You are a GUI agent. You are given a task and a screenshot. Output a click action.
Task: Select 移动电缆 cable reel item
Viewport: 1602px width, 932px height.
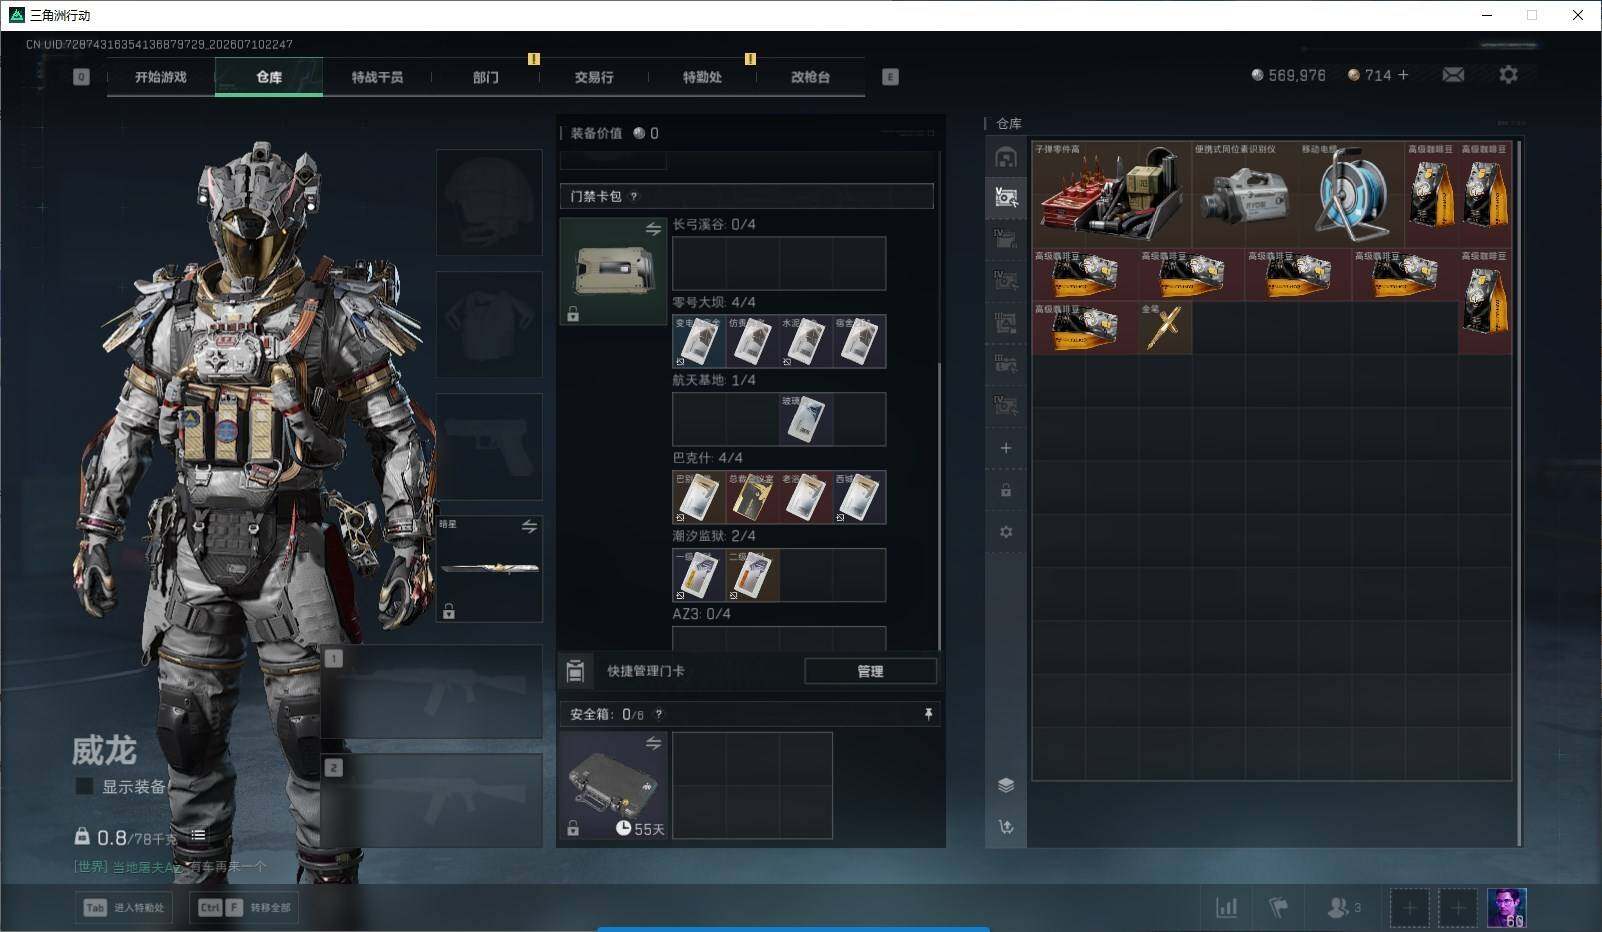tap(1350, 195)
